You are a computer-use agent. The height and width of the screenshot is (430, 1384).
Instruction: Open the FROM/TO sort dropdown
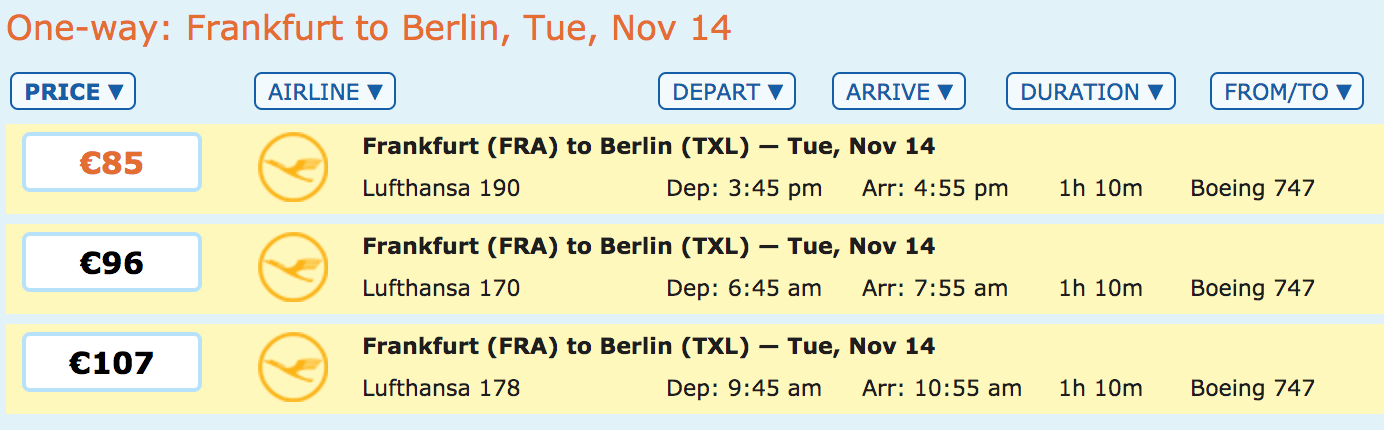[x=1286, y=92]
